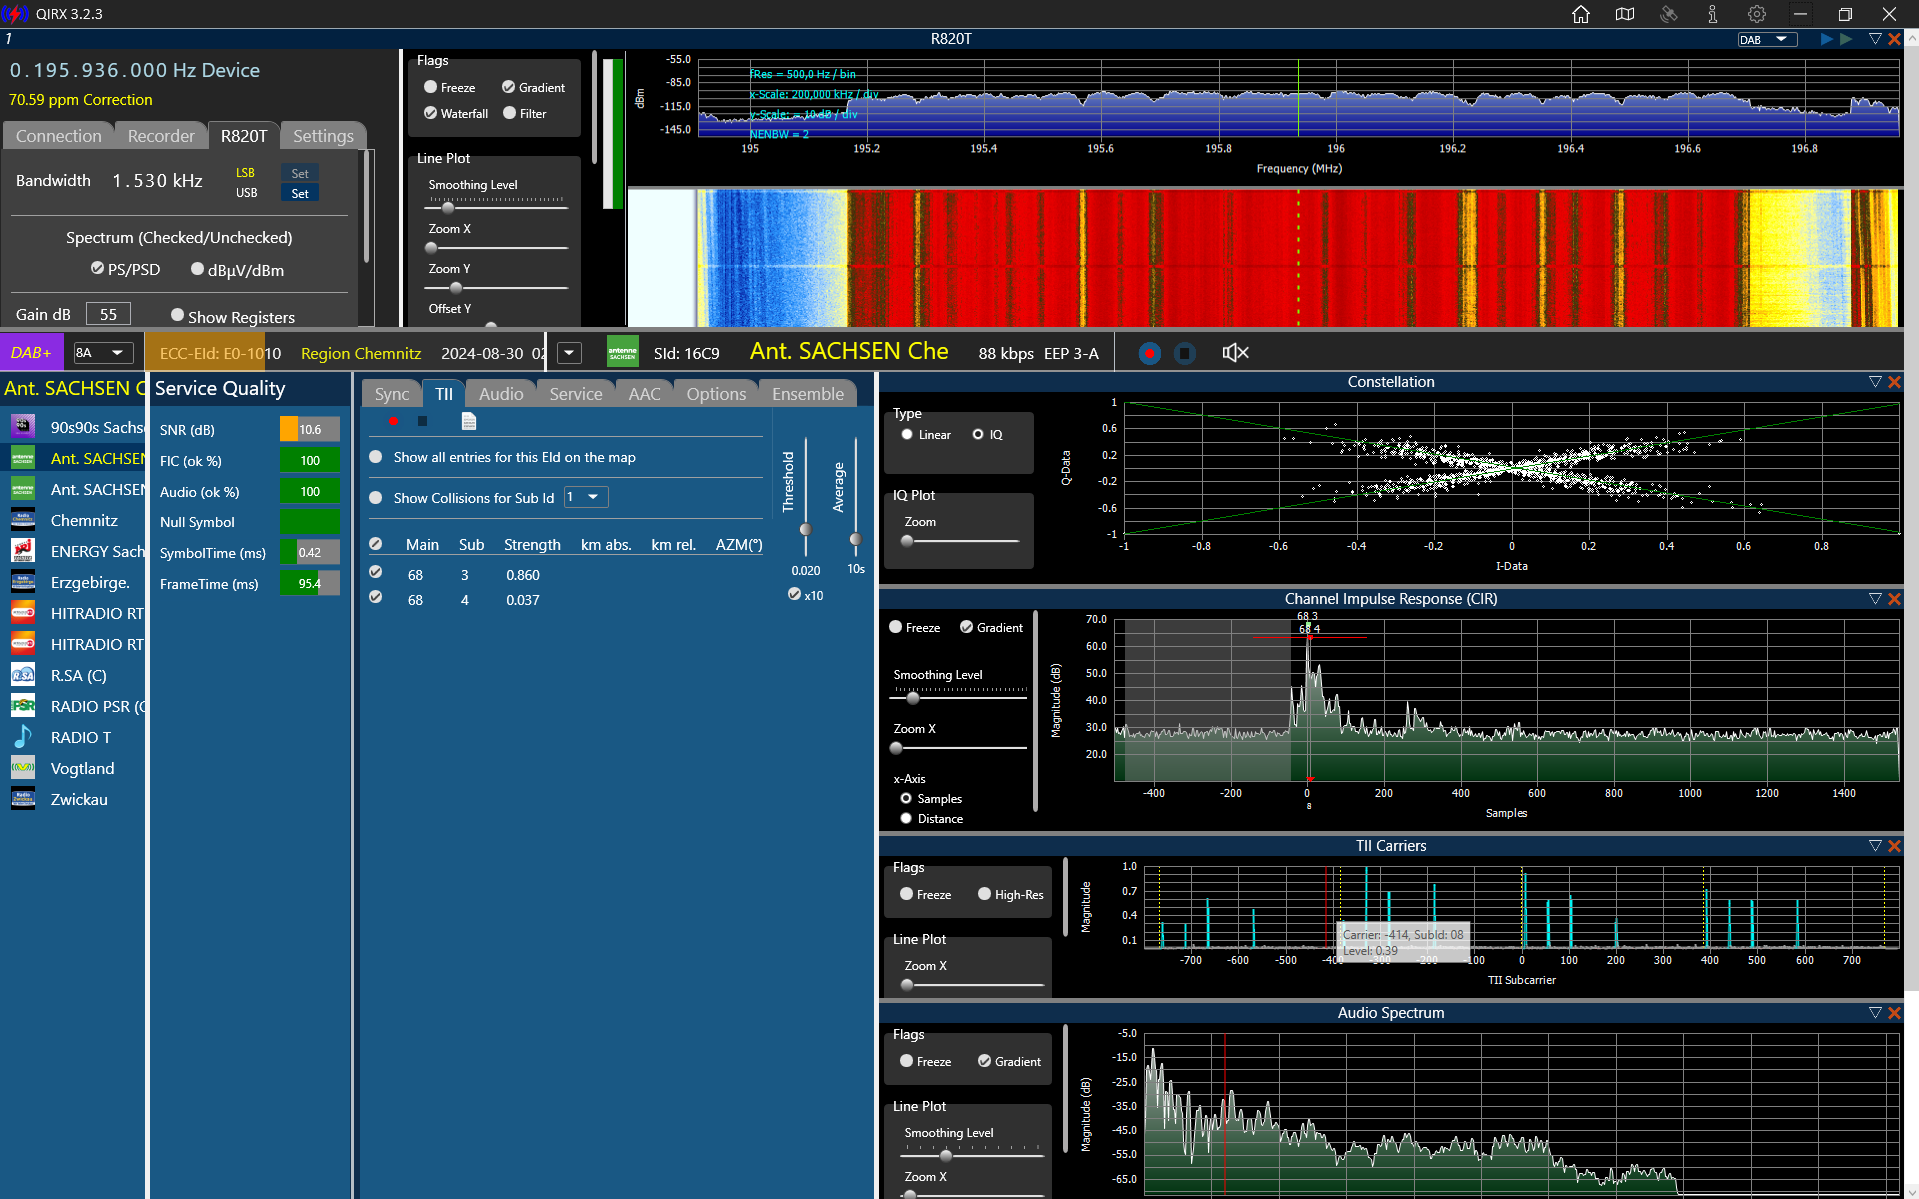Switch to the Ensemble tab
The width and height of the screenshot is (1919, 1199).
(808, 394)
